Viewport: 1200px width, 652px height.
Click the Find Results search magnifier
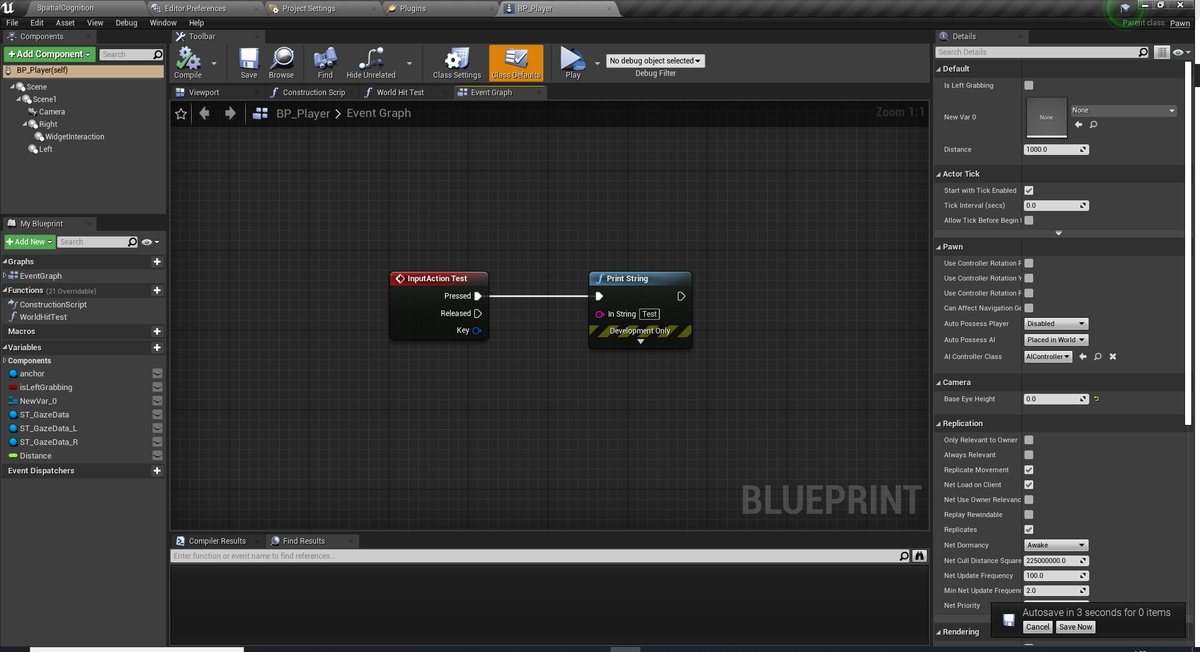(905, 556)
